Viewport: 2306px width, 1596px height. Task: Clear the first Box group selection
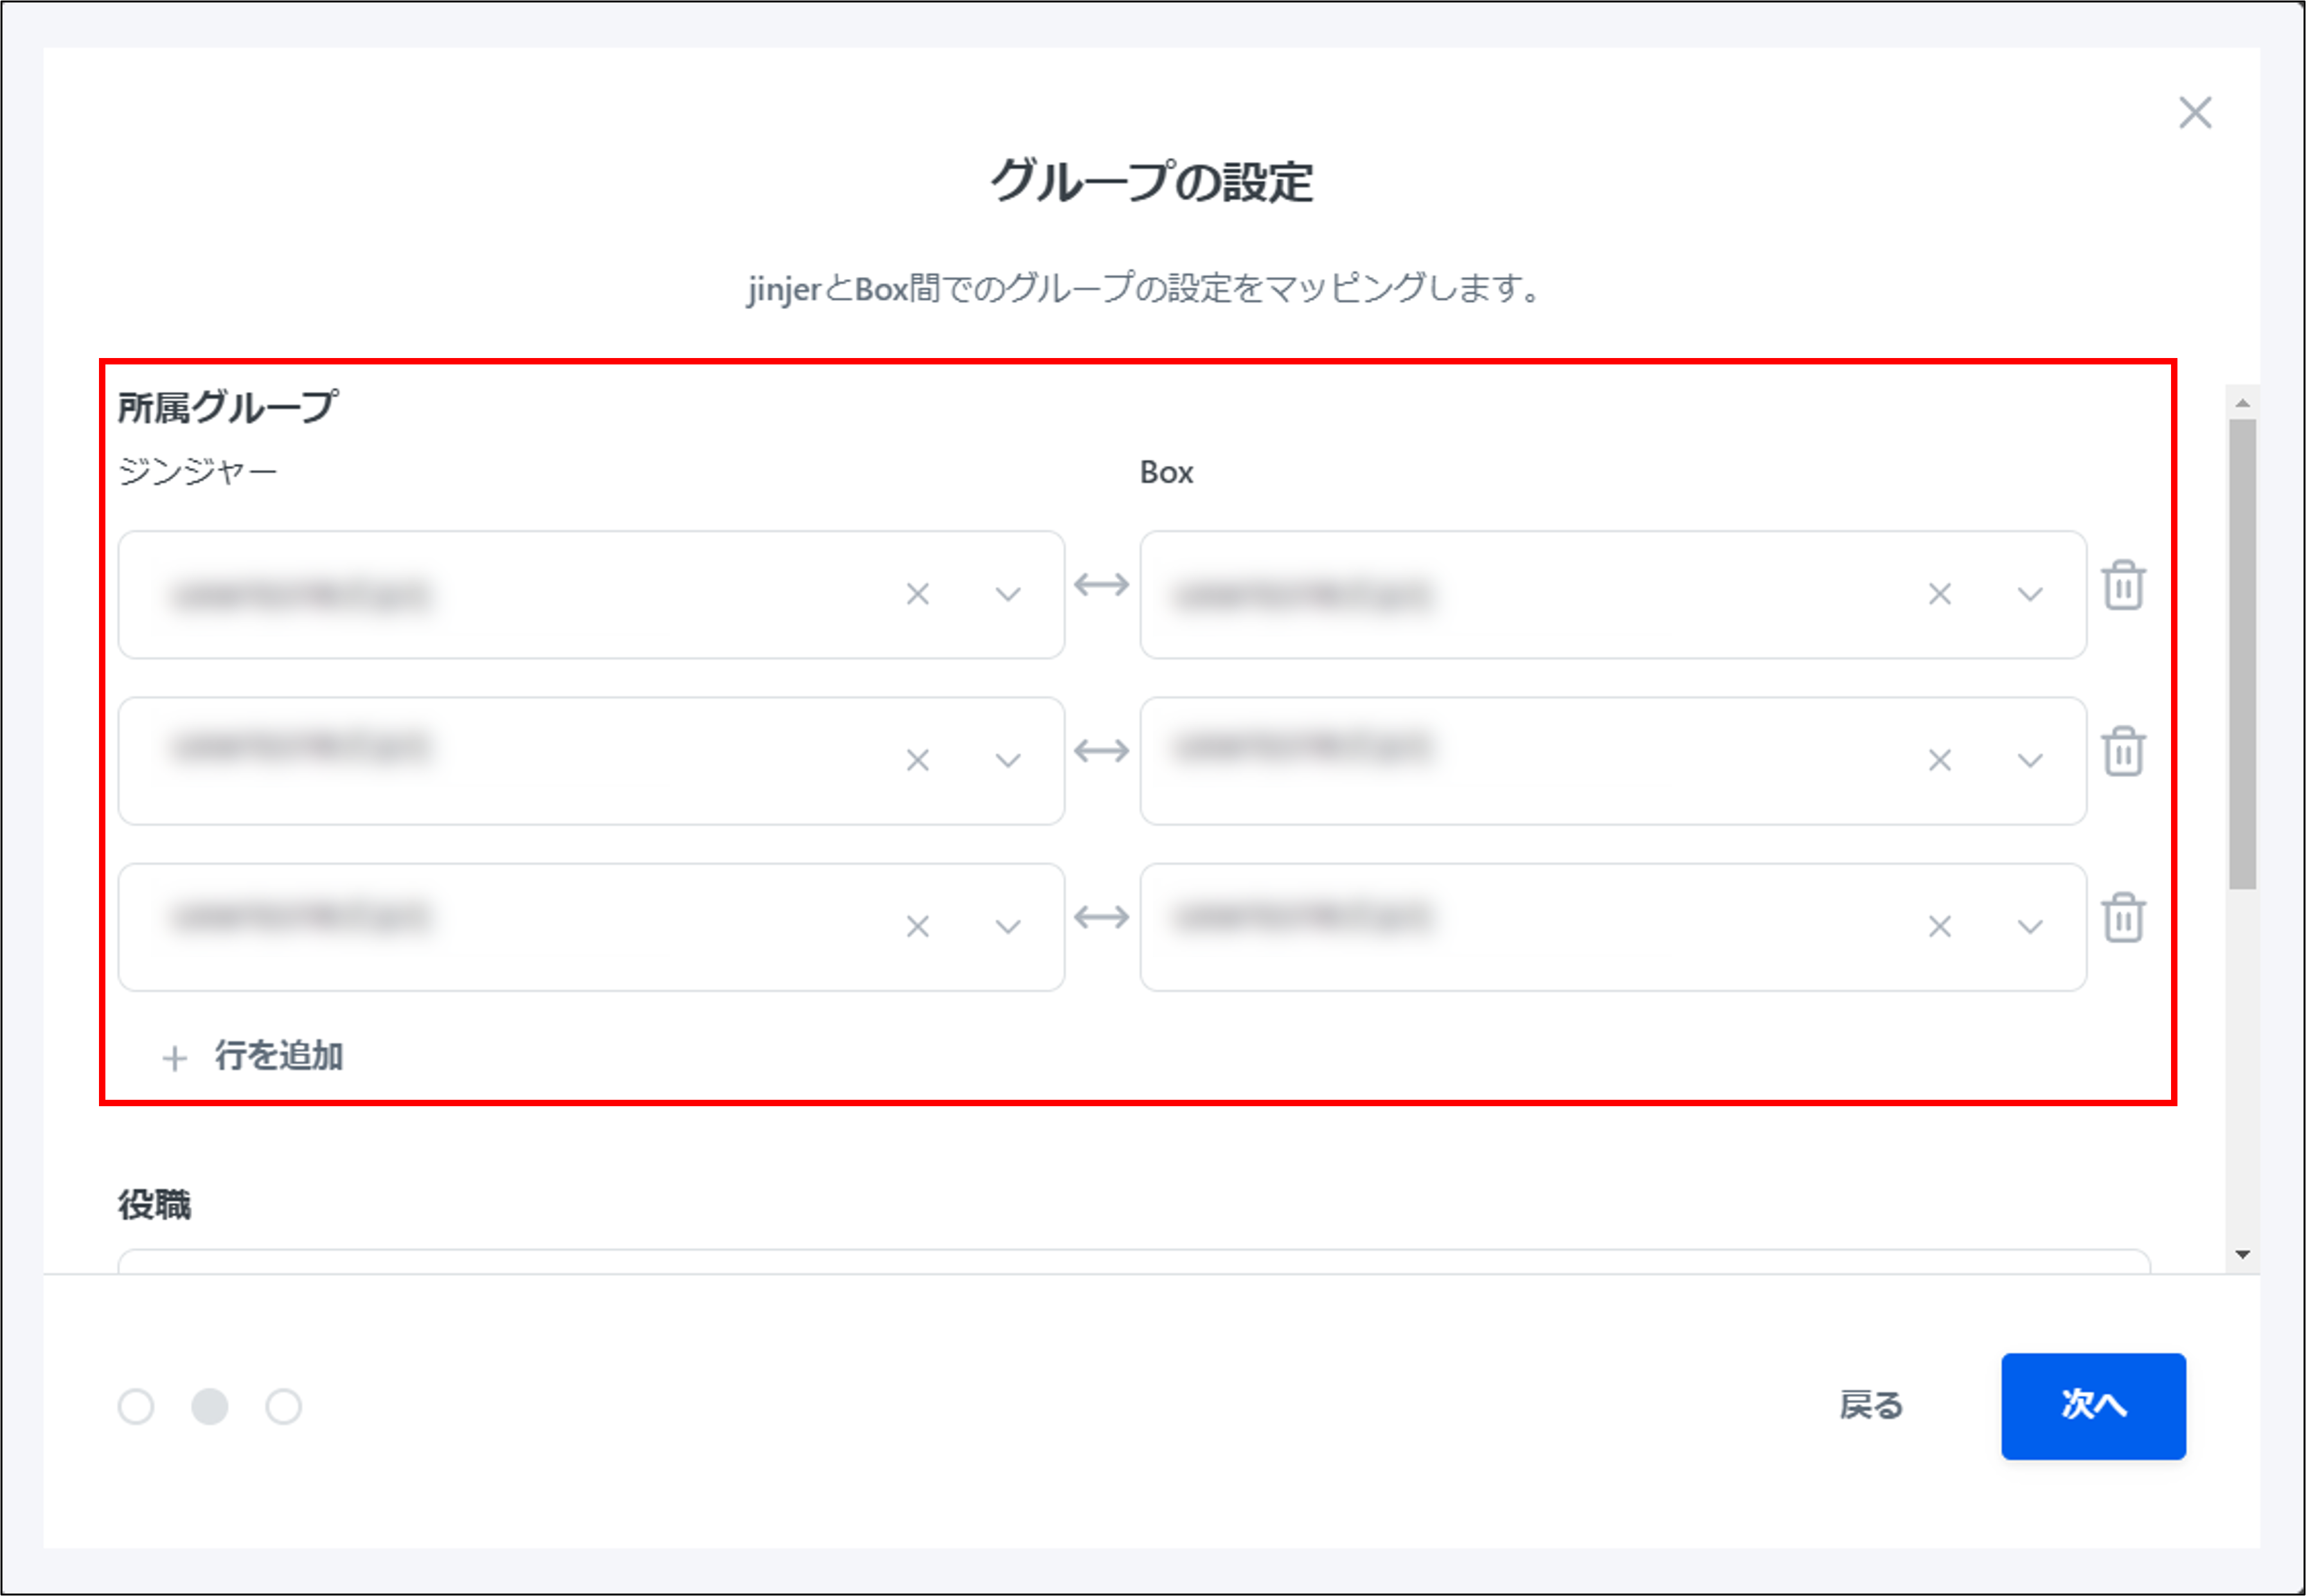1939,594
